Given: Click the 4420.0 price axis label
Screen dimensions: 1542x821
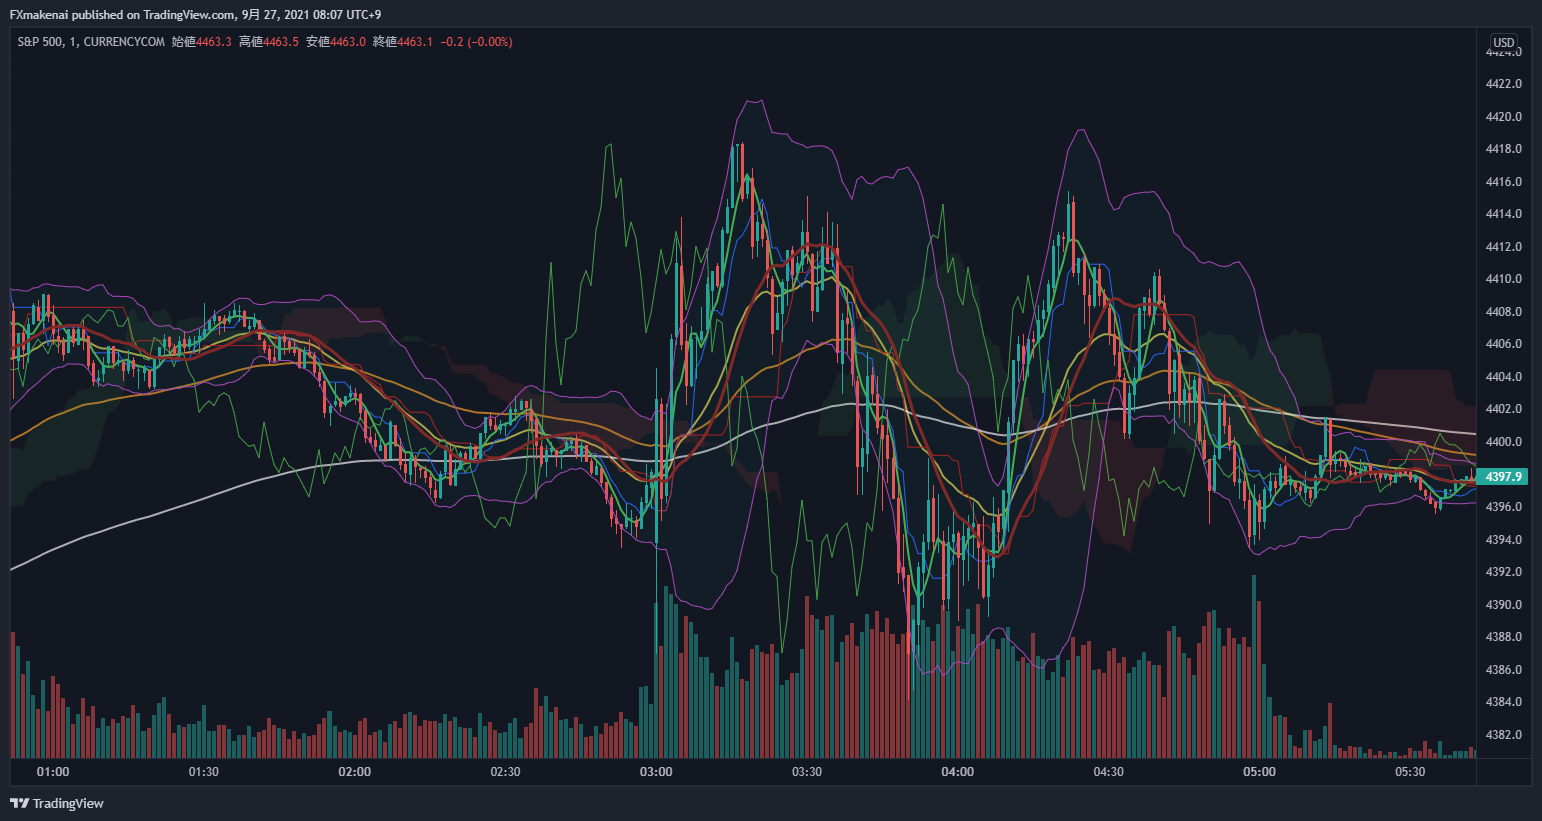Looking at the screenshot, I should [1503, 117].
